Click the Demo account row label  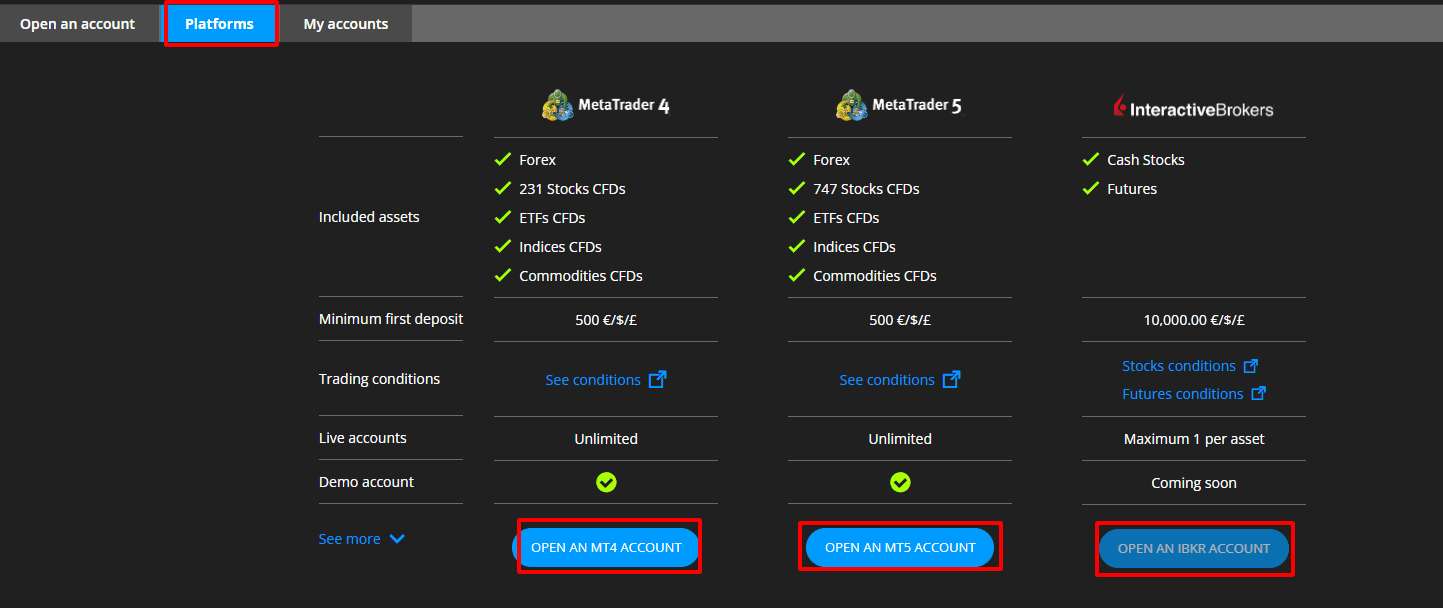[366, 482]
